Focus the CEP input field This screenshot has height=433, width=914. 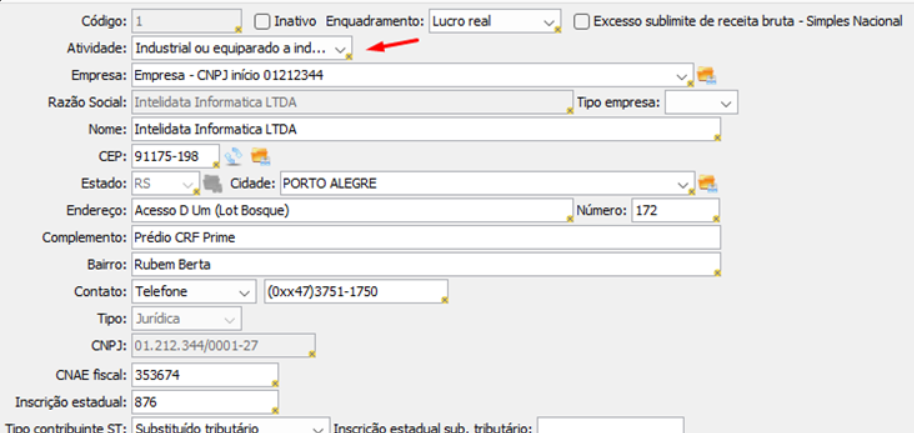click(x=174, y=156)
